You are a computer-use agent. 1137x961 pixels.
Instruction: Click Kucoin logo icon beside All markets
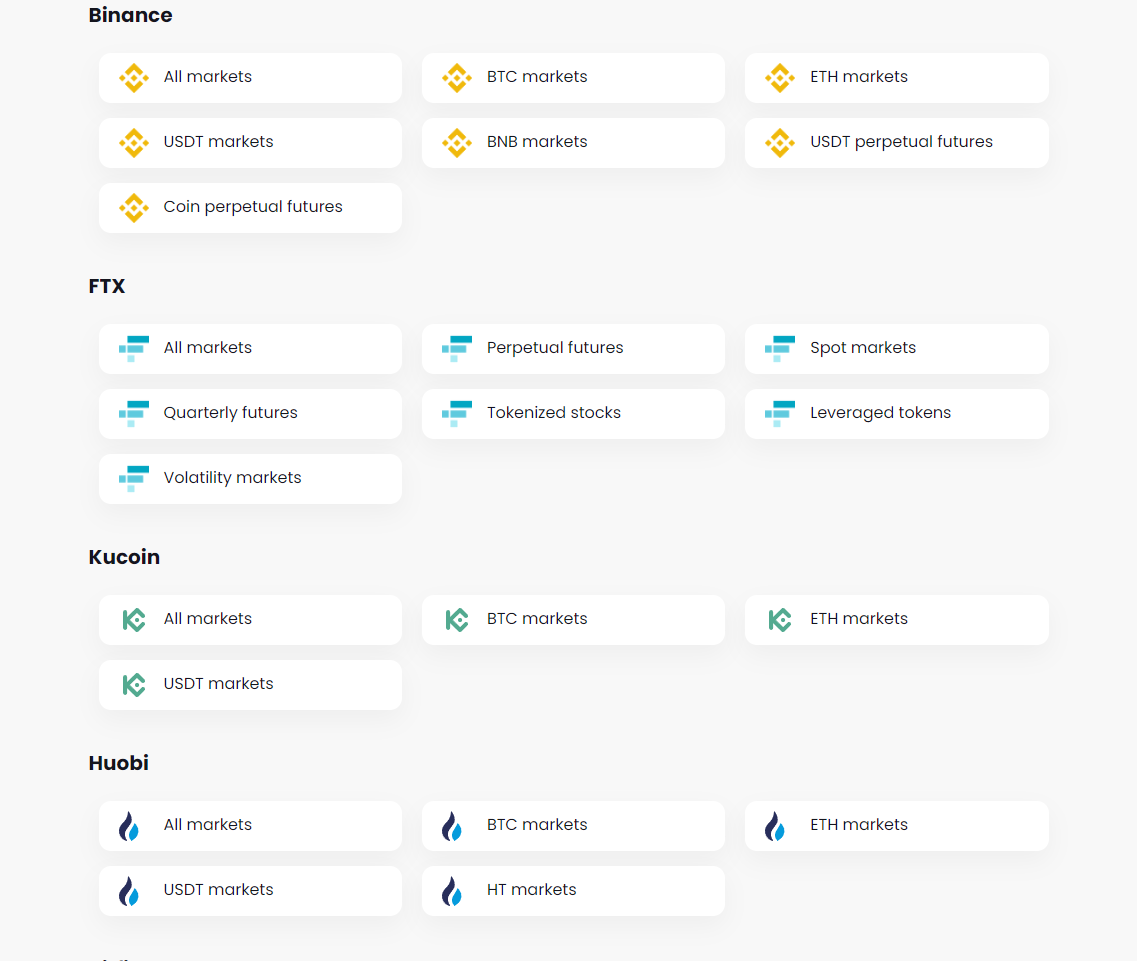click(x=134, y=620)
